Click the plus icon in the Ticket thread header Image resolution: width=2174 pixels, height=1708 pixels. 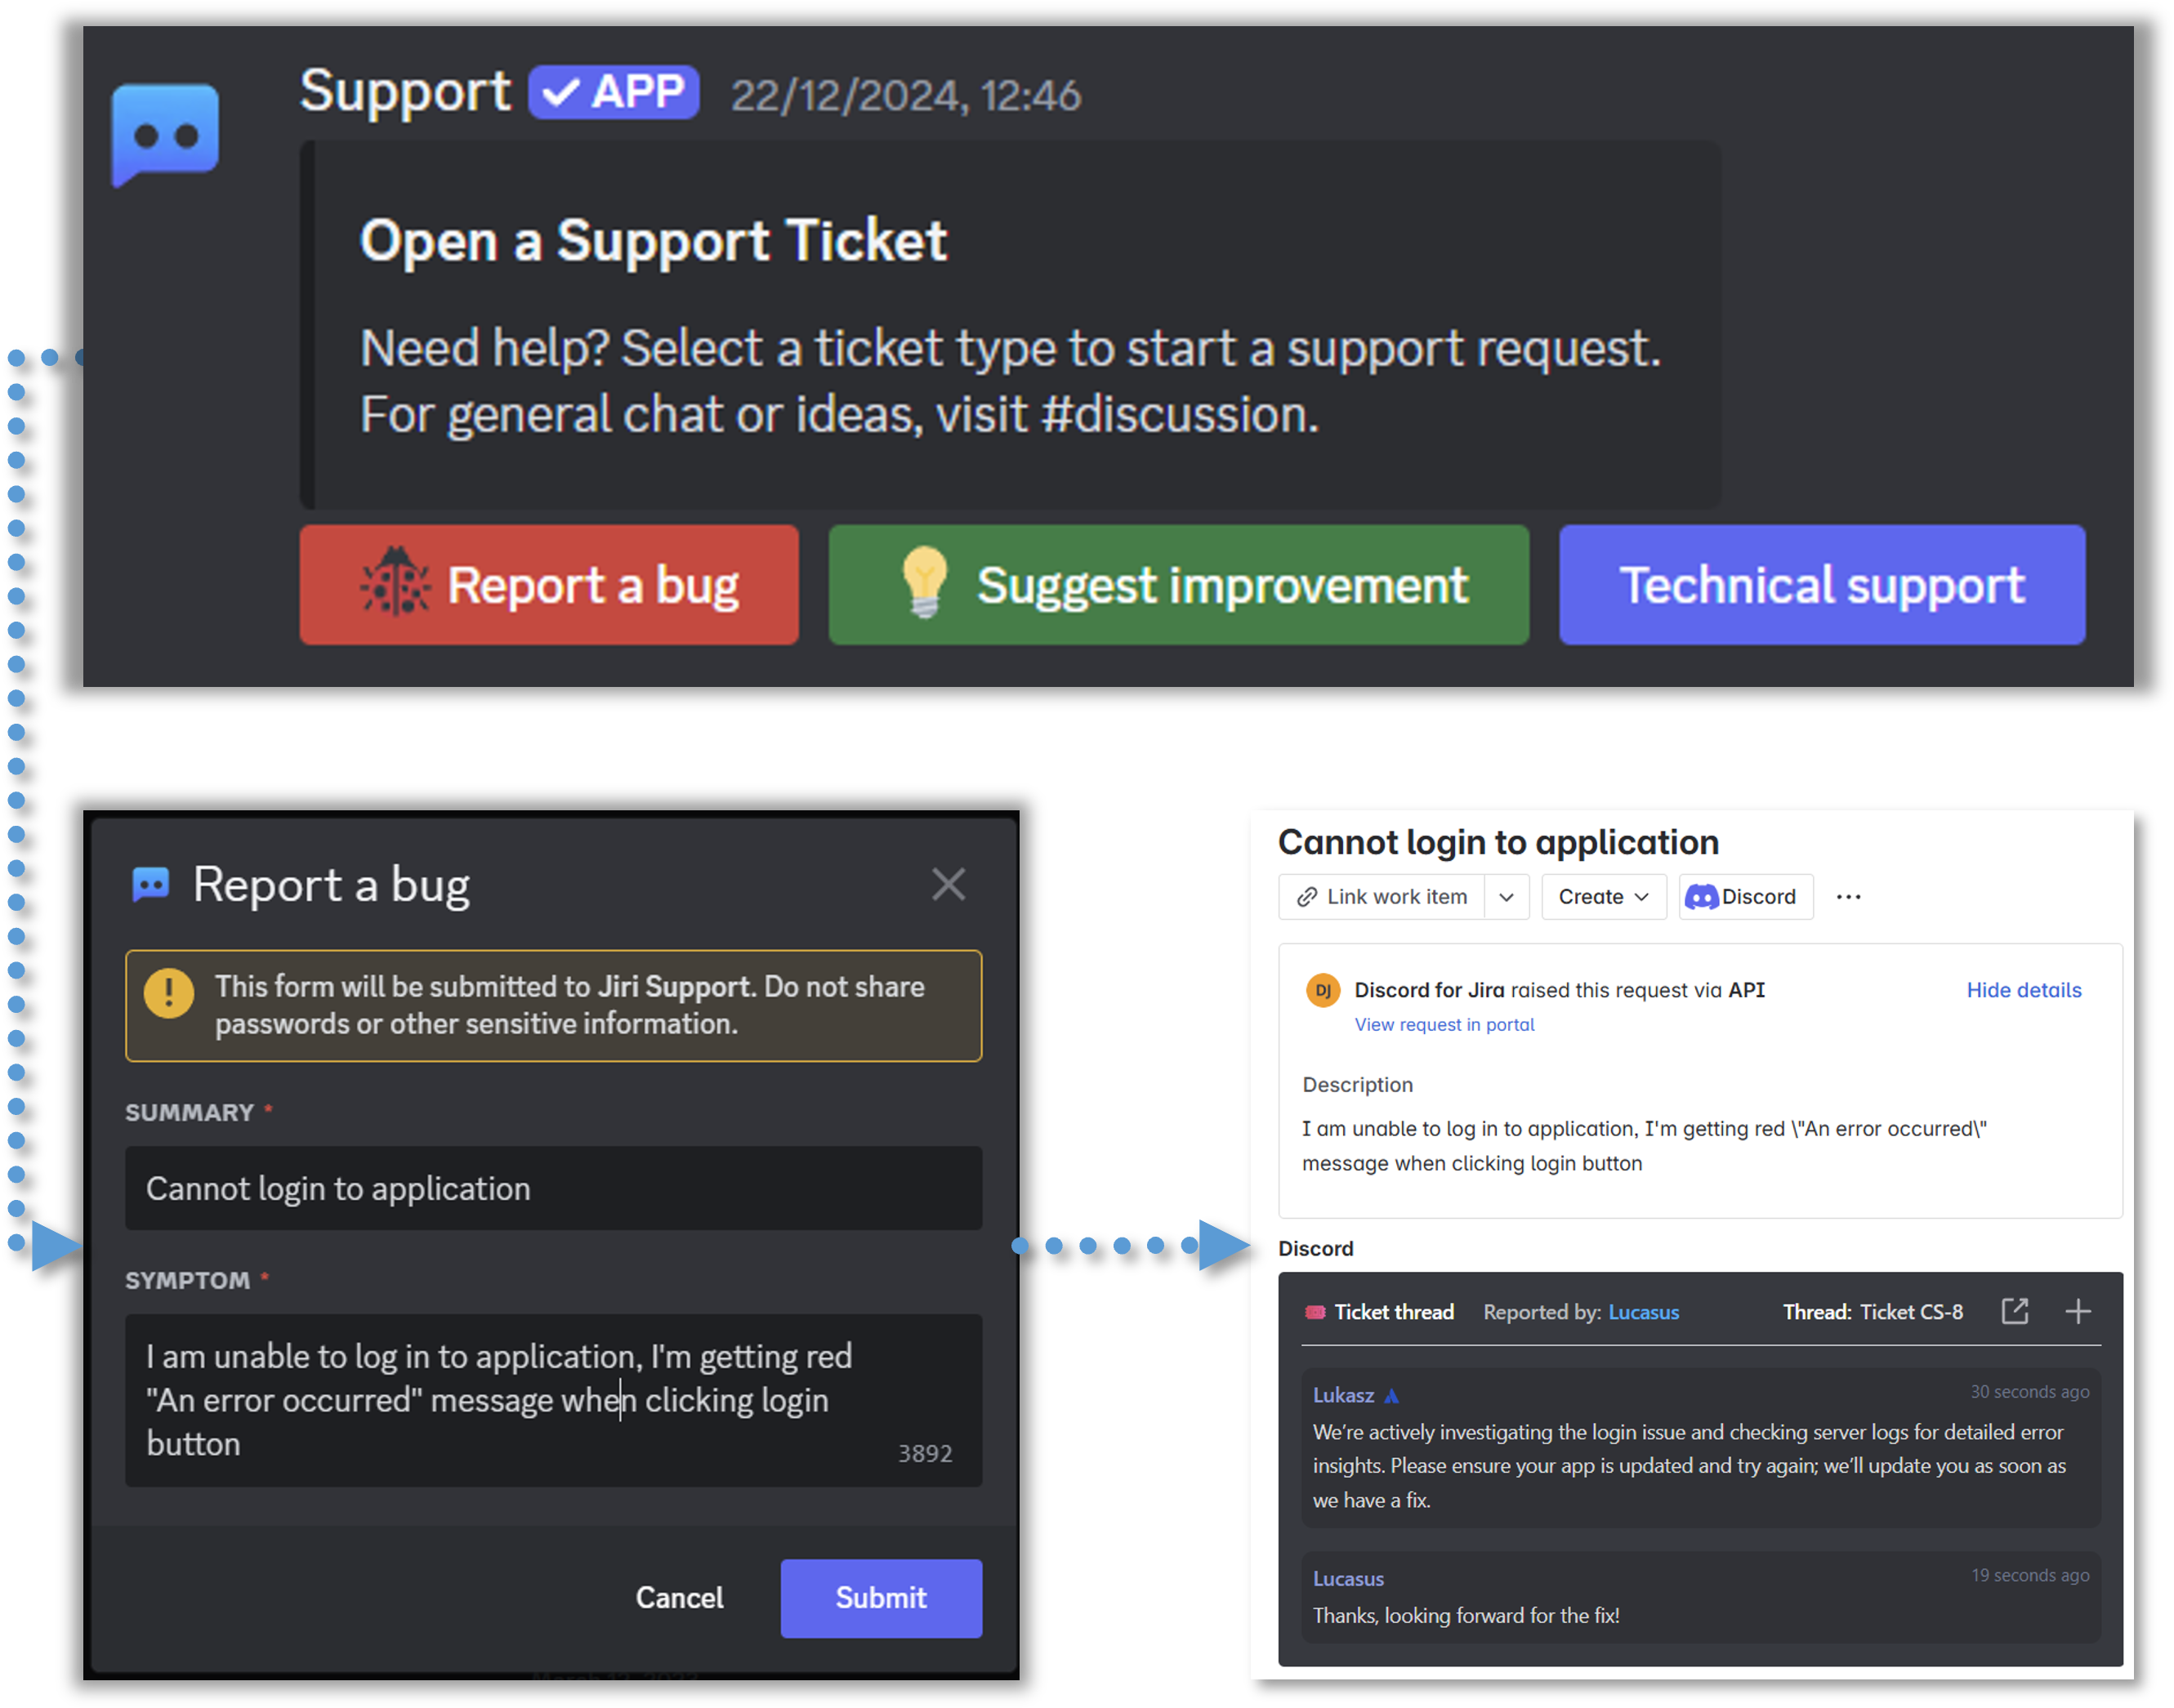pyautogui.click(x=2078, y=1312)
